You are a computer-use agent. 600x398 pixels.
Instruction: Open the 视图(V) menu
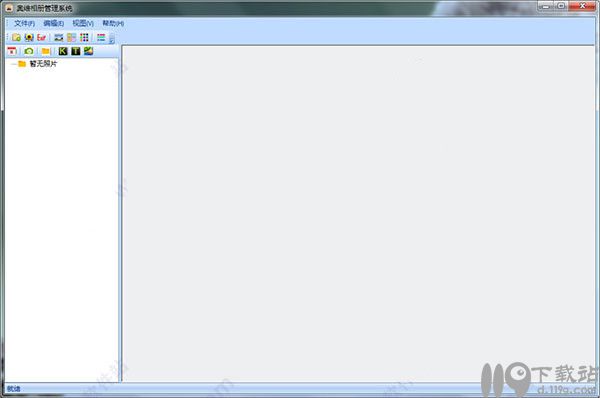[83, 23]
